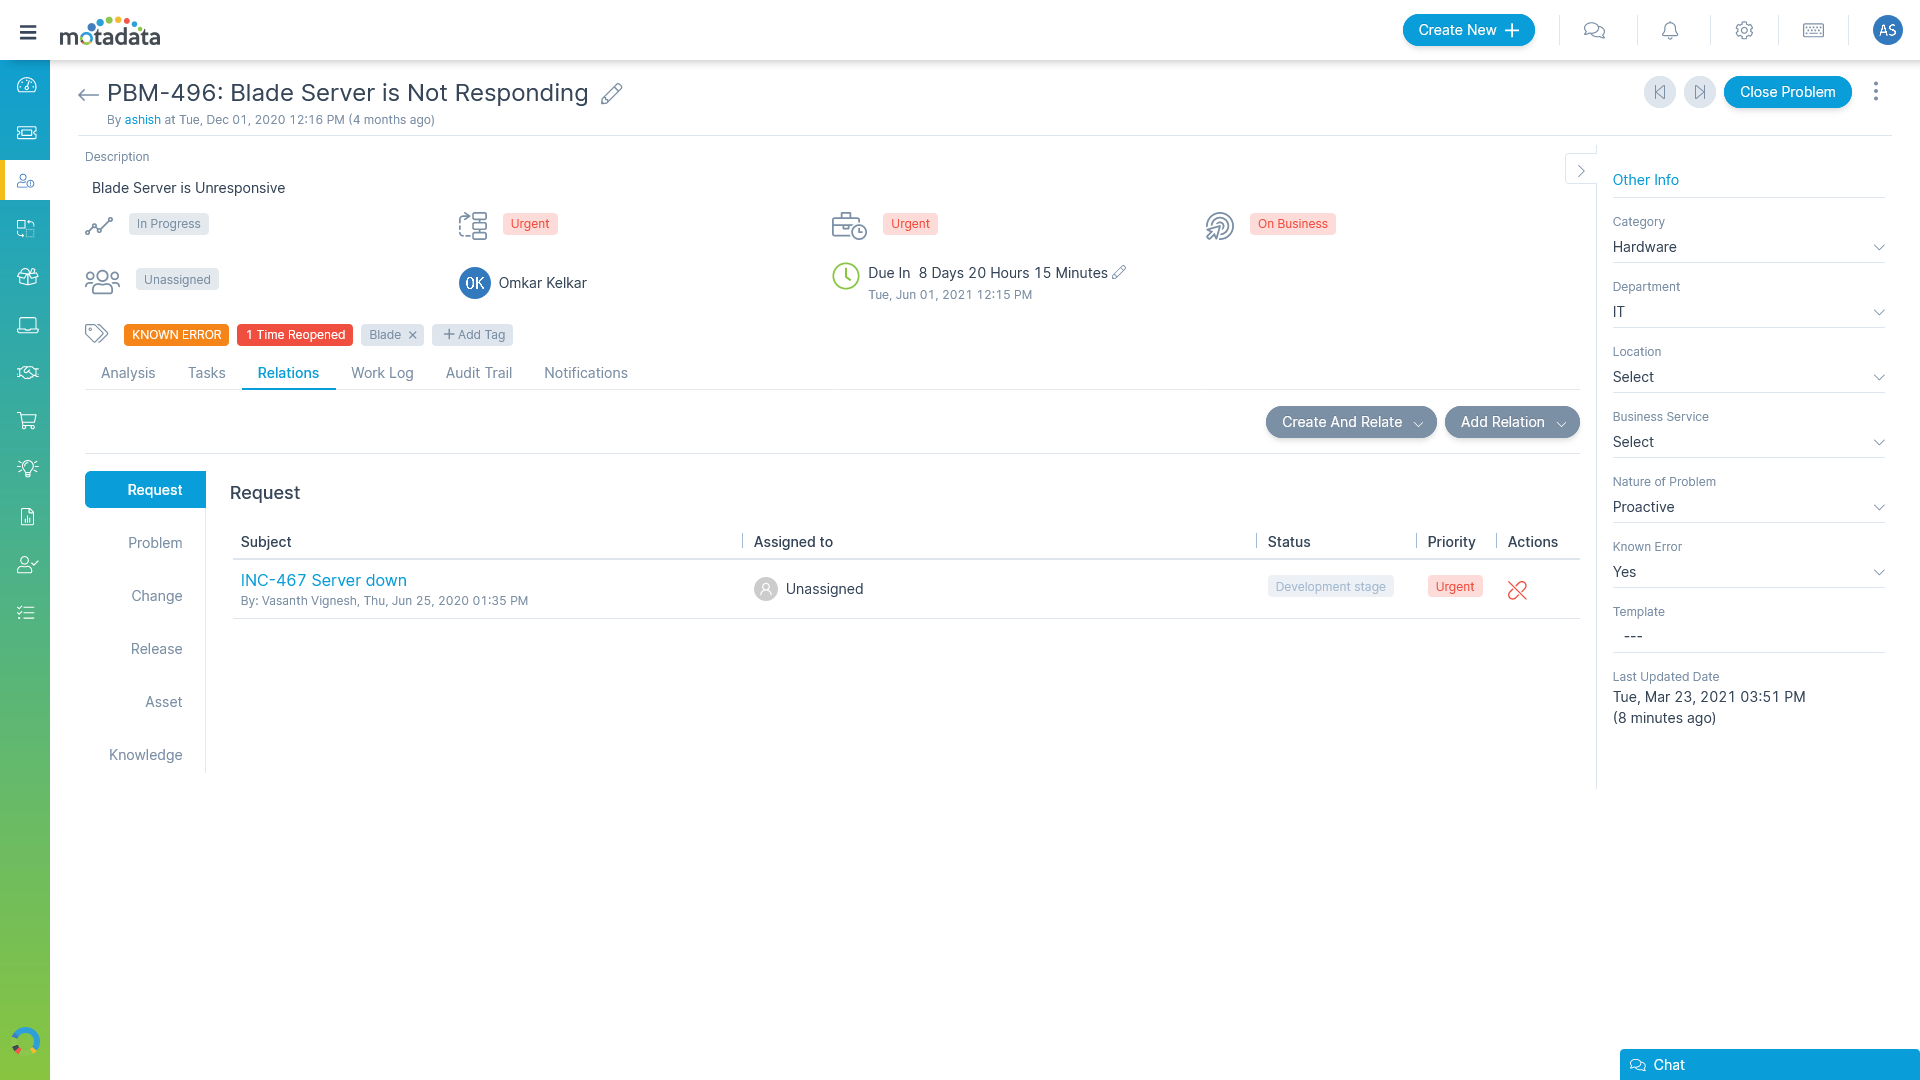Switch to the Work Log tab

382,373
